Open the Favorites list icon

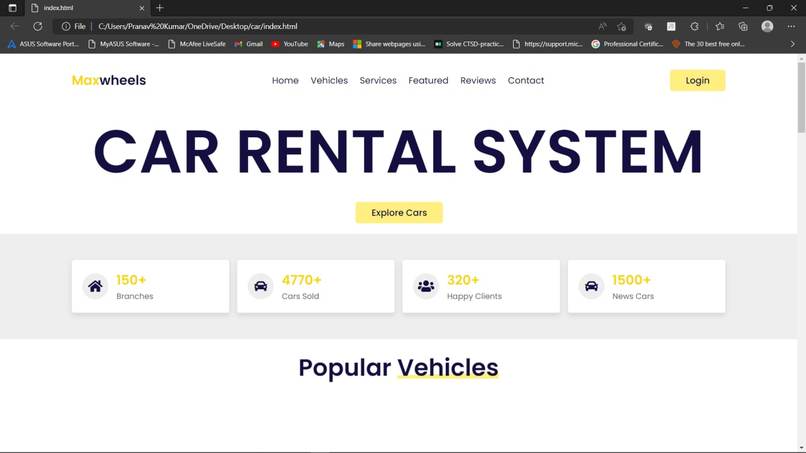pos(720,26)
